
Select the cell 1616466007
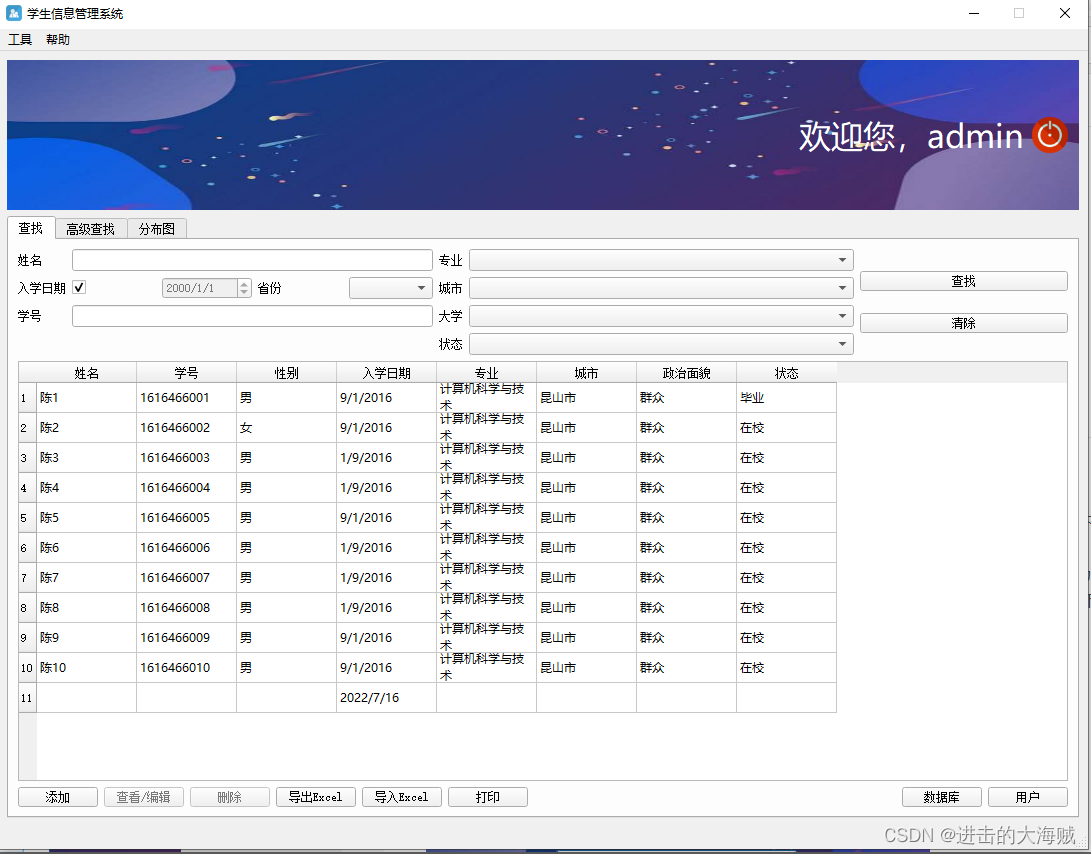[x=186, y=577]
